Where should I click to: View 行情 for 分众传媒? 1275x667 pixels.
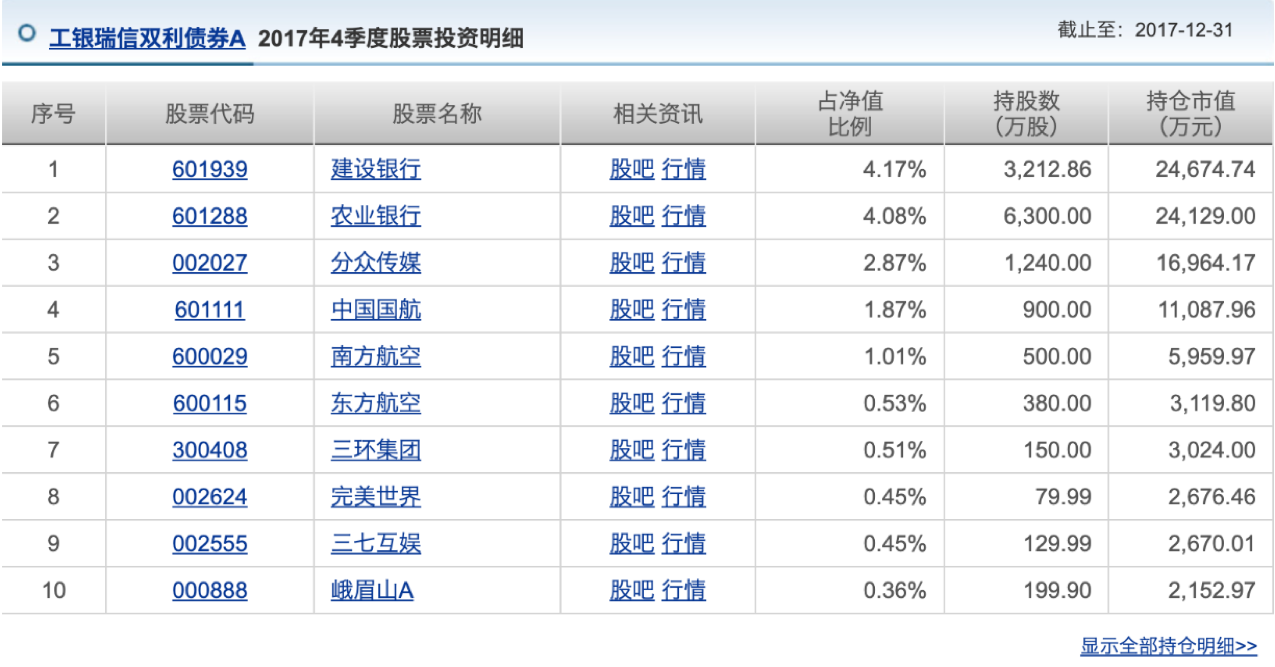[684, 263]
